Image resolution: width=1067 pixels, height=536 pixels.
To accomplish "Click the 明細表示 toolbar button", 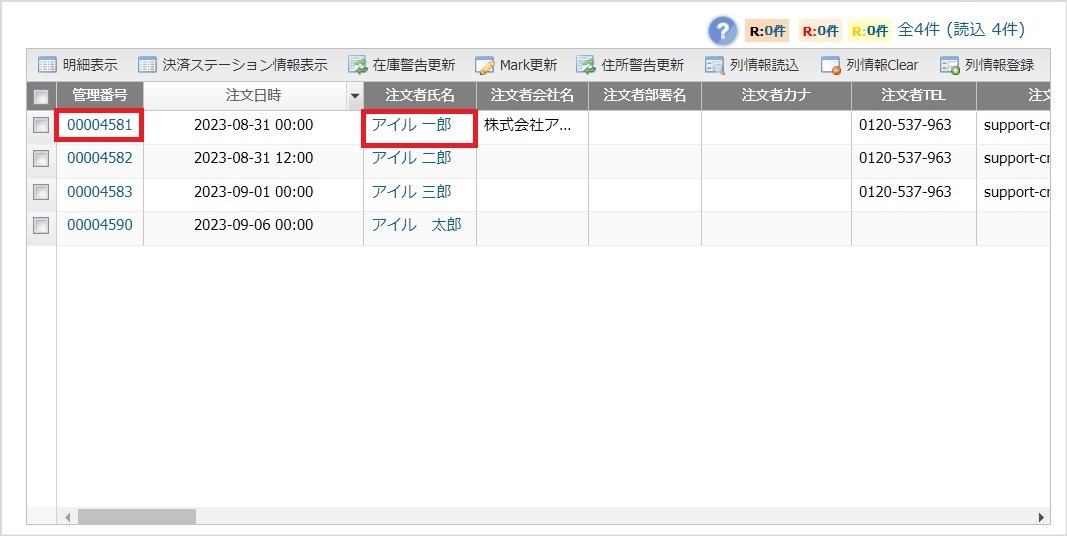I will (78, 65).
